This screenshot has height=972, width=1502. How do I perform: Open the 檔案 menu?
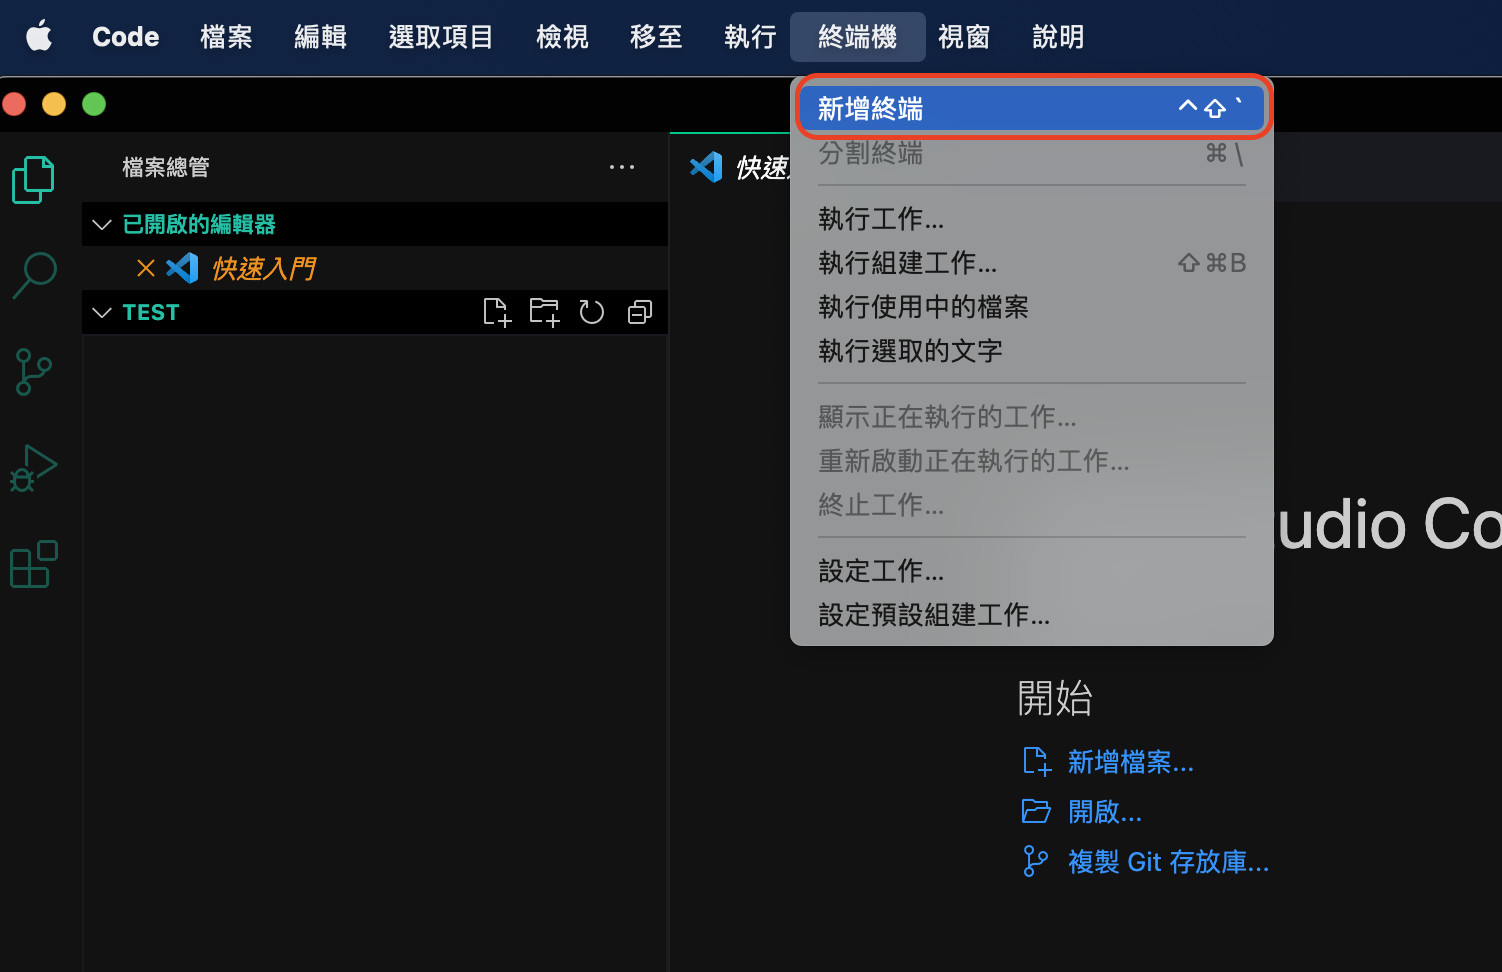tap(226, 37)
